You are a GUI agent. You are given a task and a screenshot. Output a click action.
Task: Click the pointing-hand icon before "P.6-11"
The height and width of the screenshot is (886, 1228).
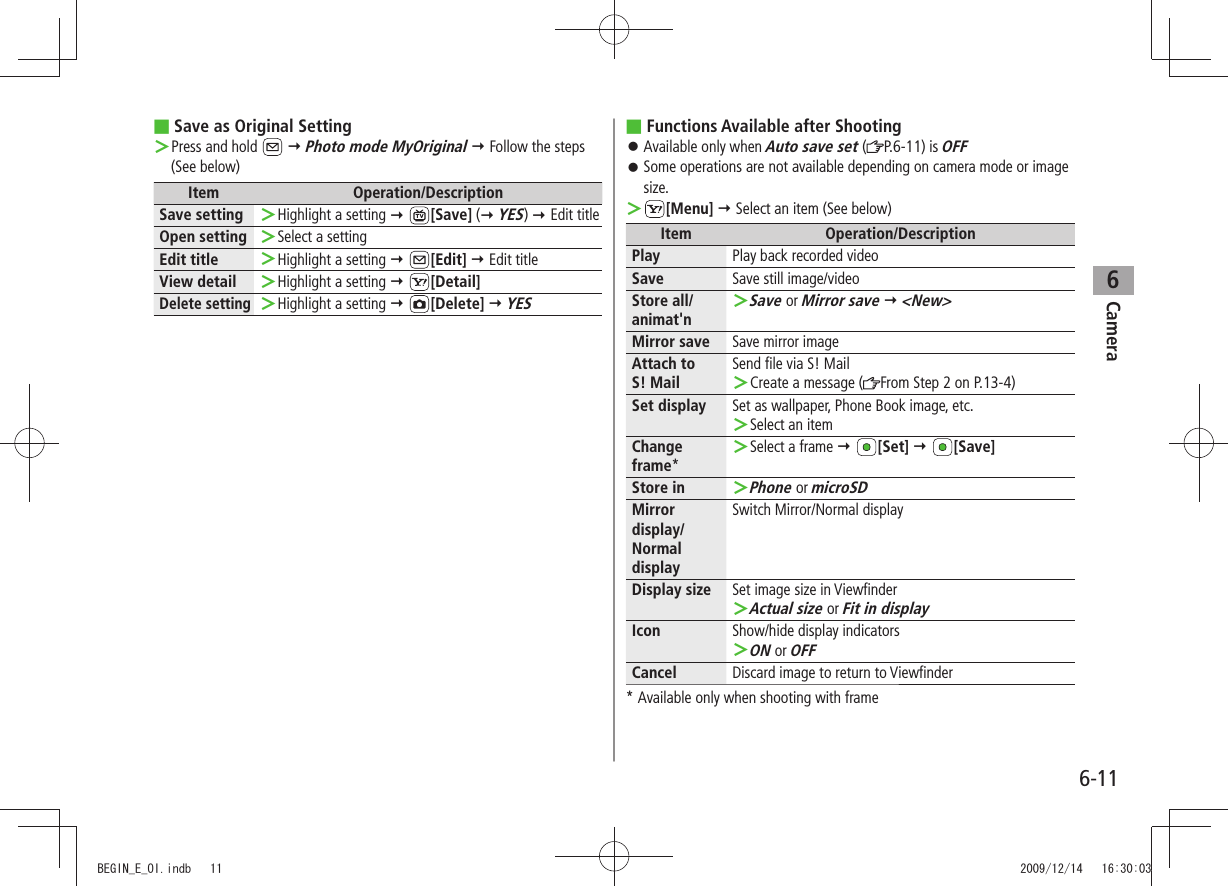pos(874,147)
